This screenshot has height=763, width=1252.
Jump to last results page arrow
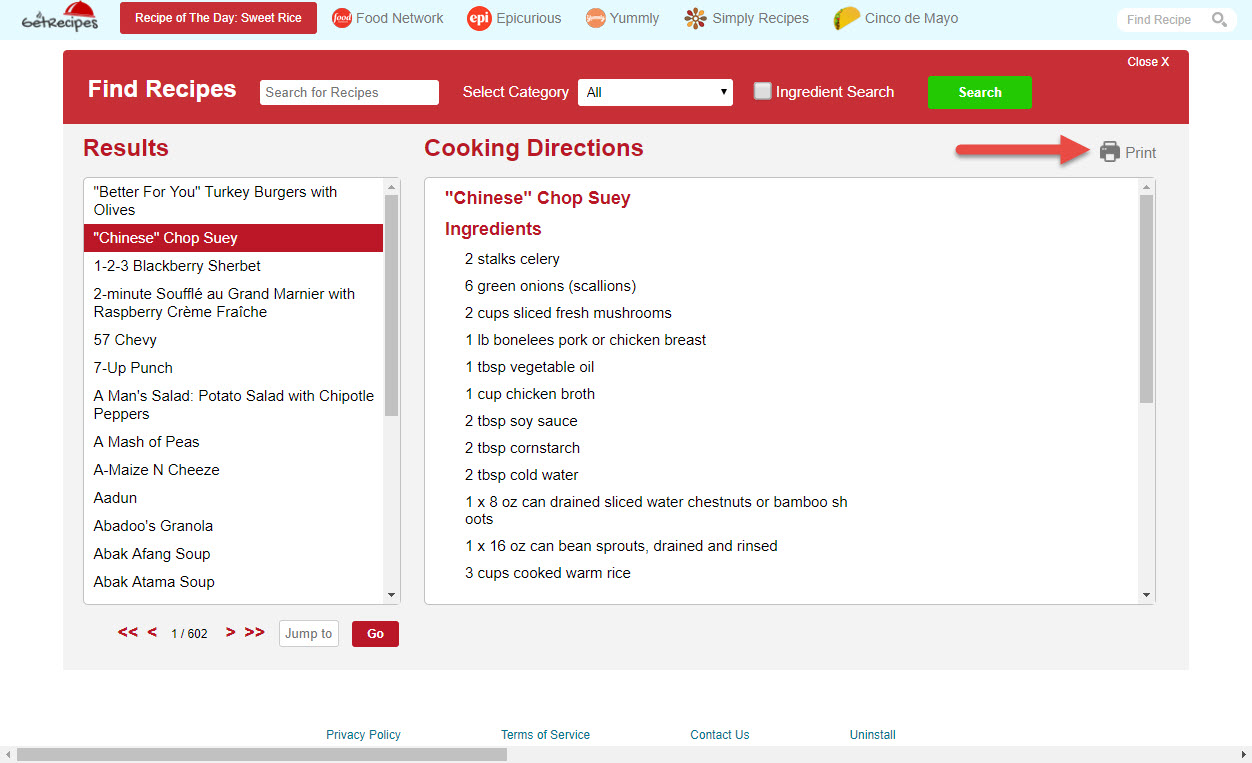[x=255, y=632]
